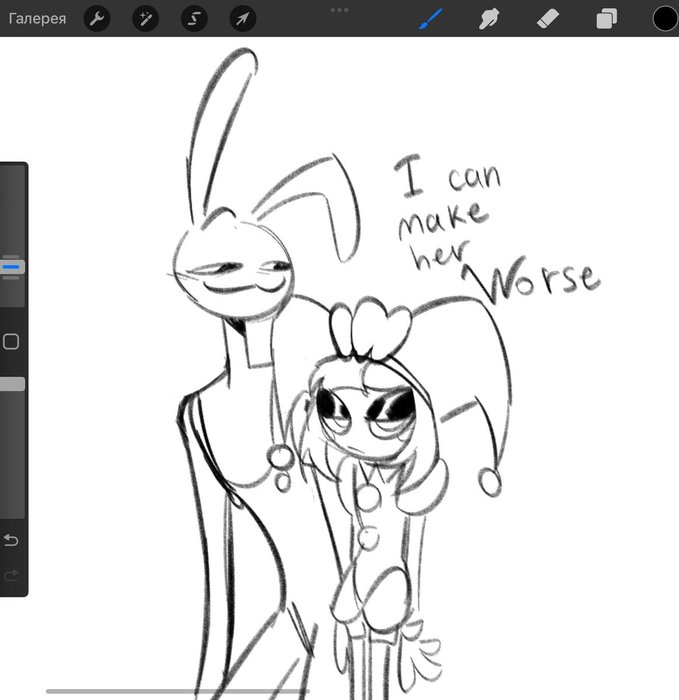Open the black color picker circle
Viewport: 679px width, 700px height.
point(665,19)
